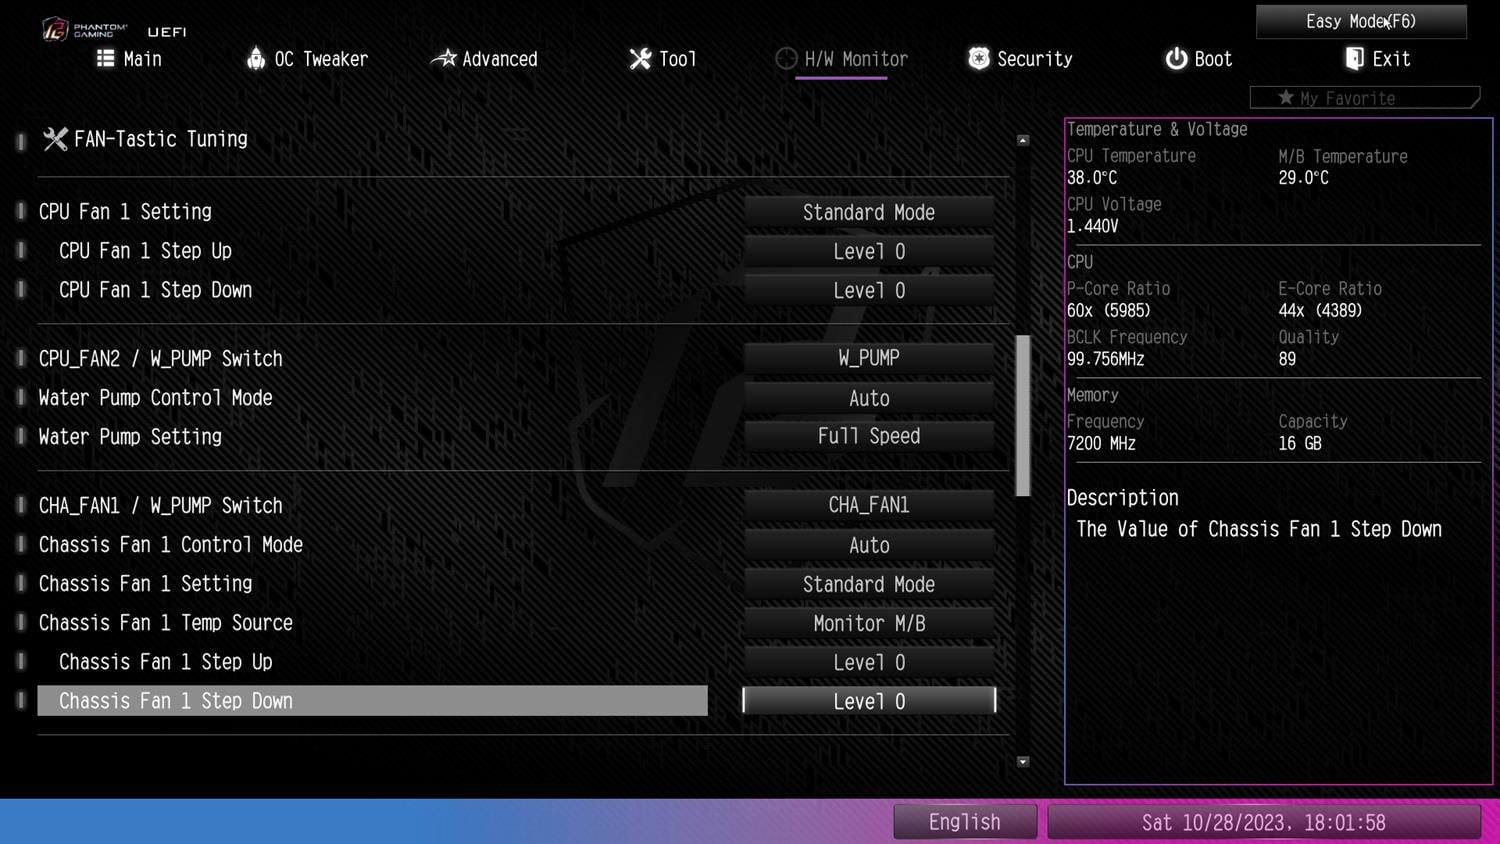Click the Security shield icon
This screenshot has width=1500, height=844.
979,59
